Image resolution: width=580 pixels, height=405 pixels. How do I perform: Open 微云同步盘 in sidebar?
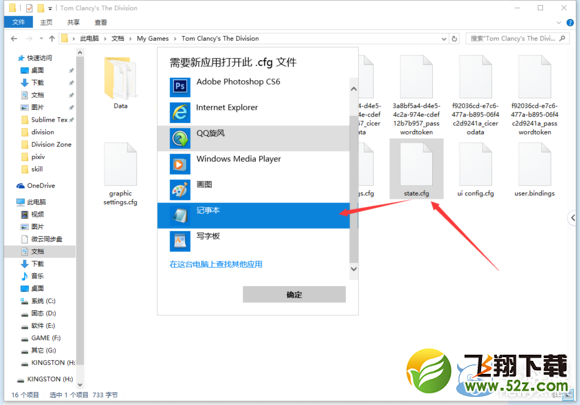[x=41, y=239]
